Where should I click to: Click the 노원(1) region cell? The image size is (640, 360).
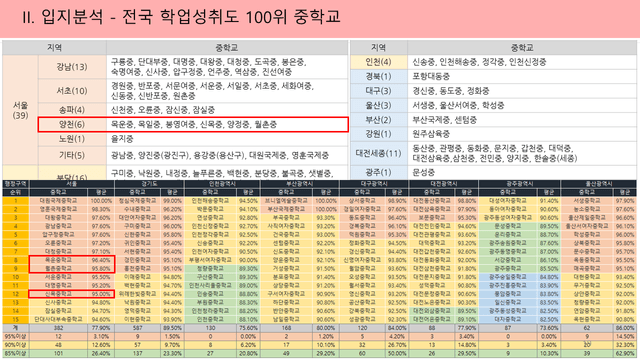pyautogui.click(x=72, y=139)
